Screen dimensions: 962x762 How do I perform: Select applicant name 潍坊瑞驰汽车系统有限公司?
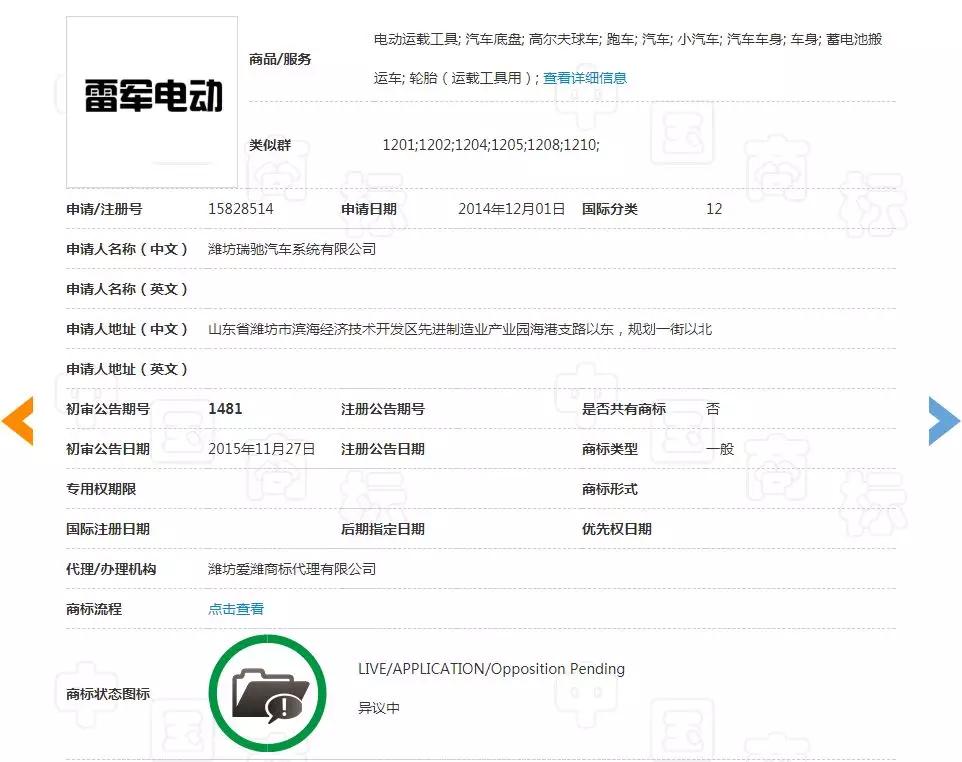292,249
